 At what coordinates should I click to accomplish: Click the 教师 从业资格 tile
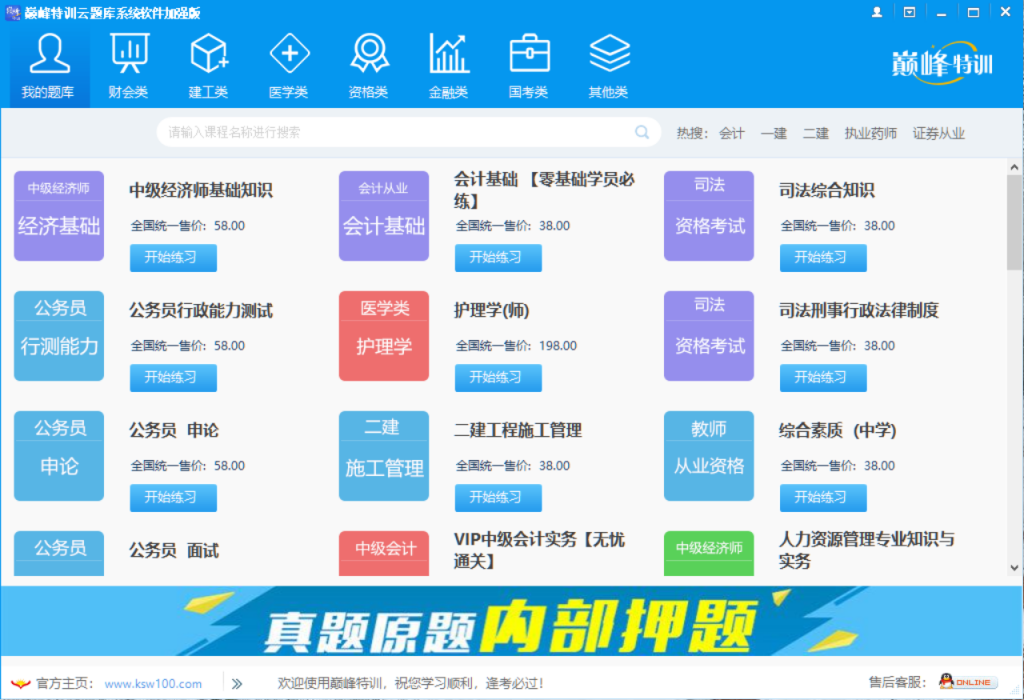pos(709,456)
